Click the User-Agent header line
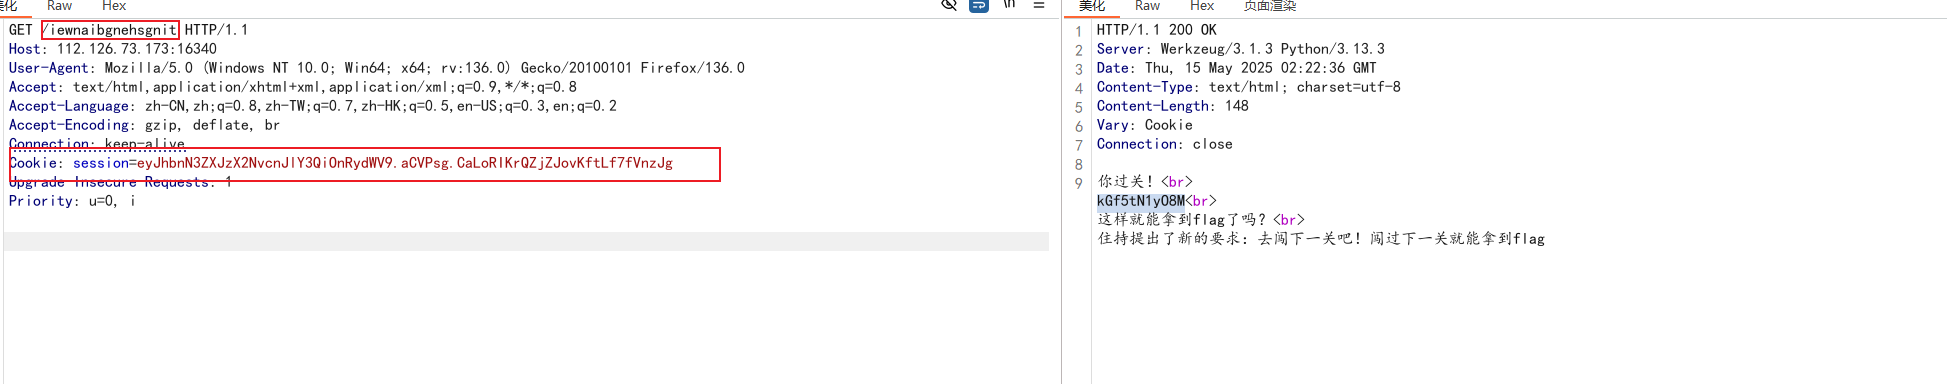Viewport: 1947px width, 384px height. pos(377,68)
